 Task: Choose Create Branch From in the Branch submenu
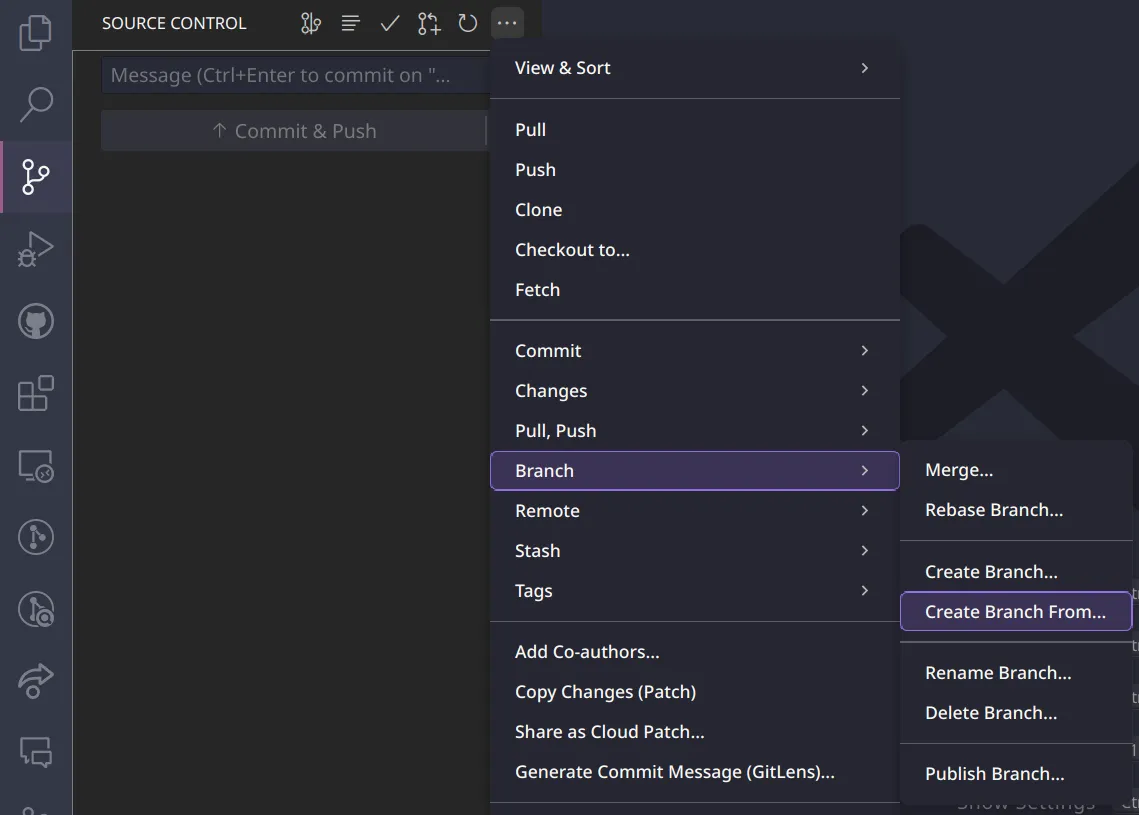pos(1015,611)
